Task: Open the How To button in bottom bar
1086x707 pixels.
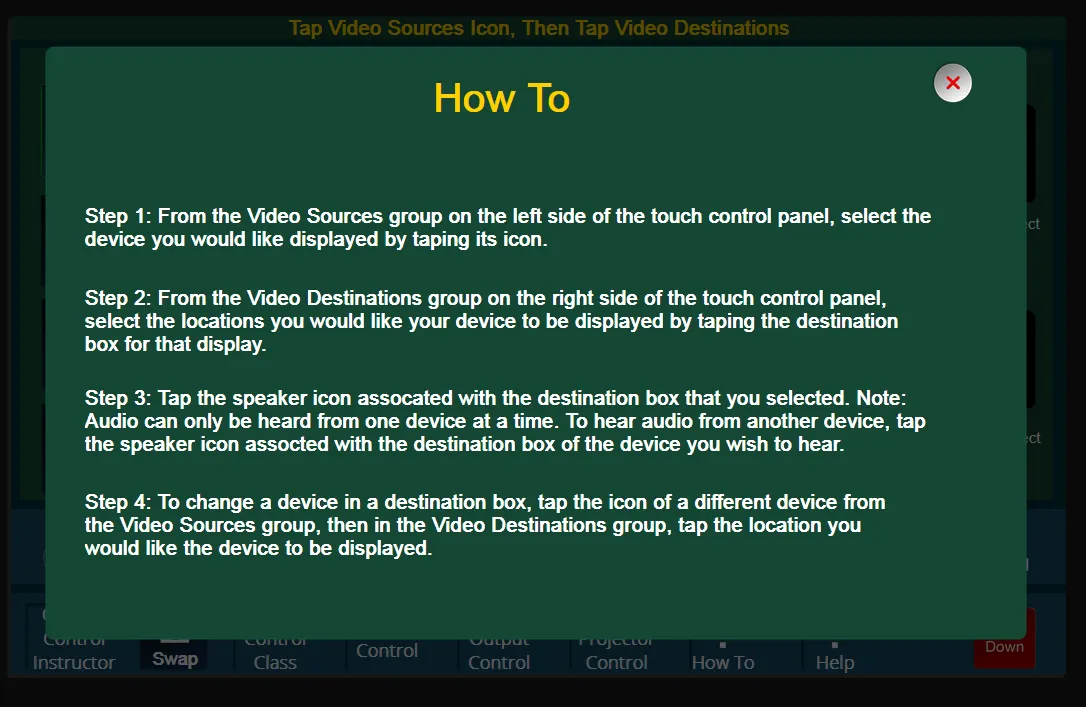Action: point(722,654)
